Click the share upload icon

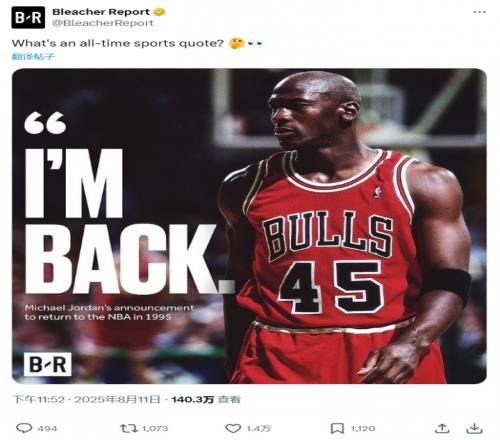pyautogui.click(x=442, y=428)
